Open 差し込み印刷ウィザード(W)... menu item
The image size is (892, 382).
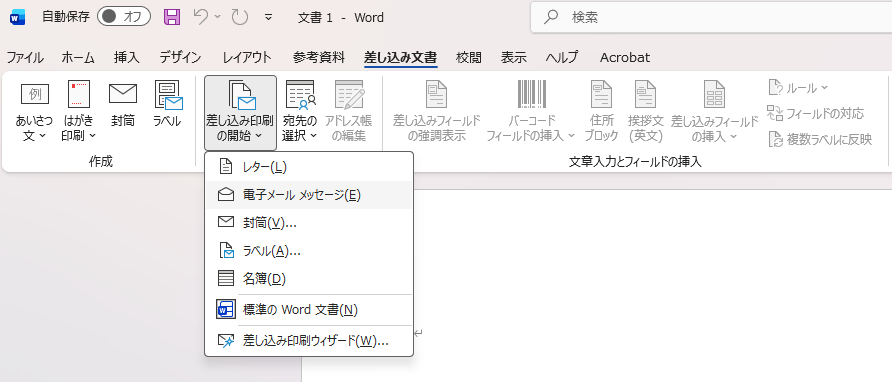click(x=309, y=341)
